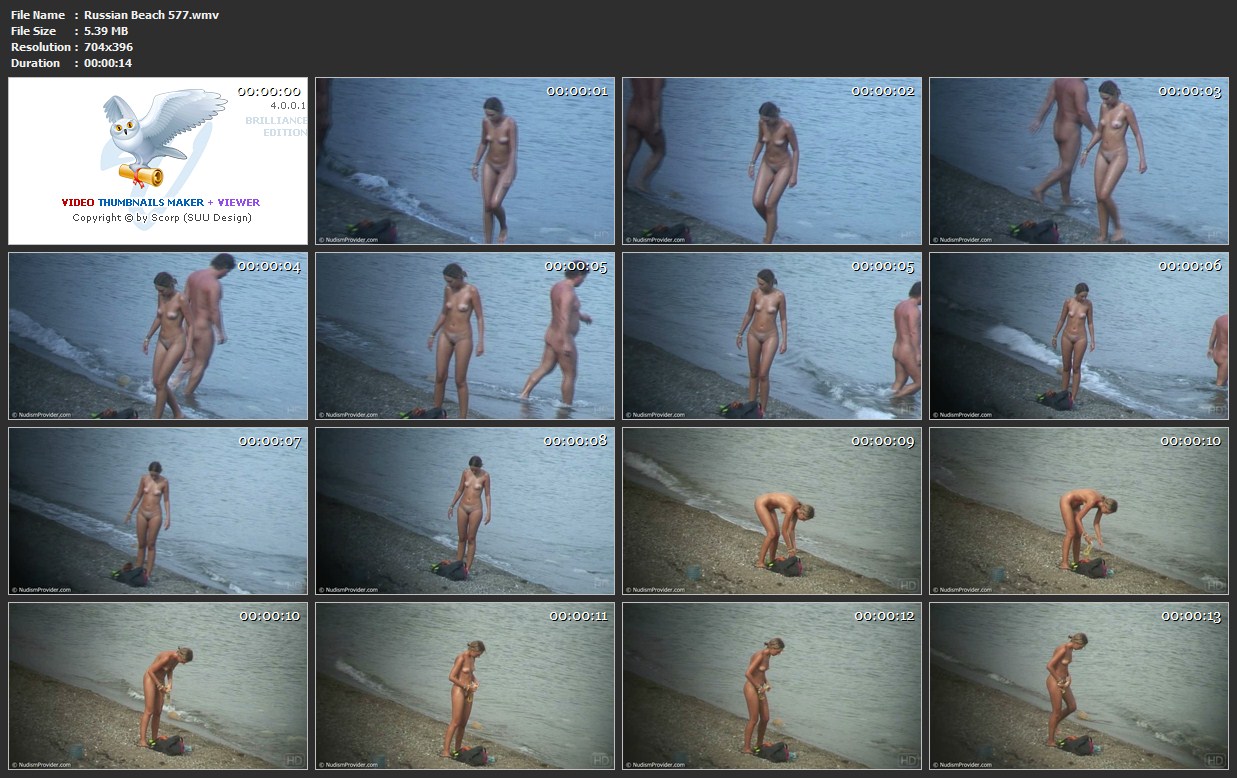Open the thumbnail at timestamp 00:00:01
The height and width of the screenshot is (778, 1237).
465,161
